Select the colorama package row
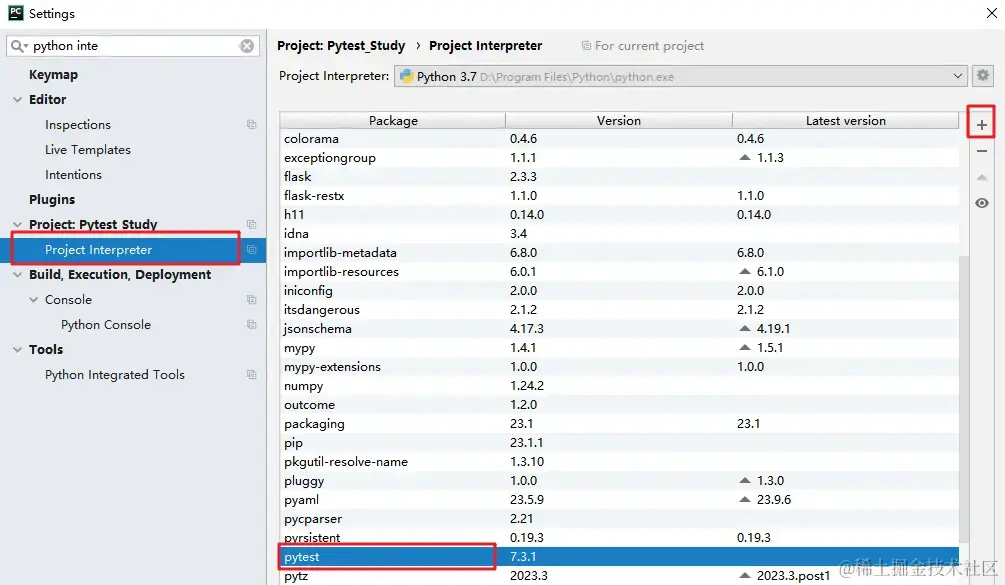Screen dimensions: 1005x585 click(619, 138)
